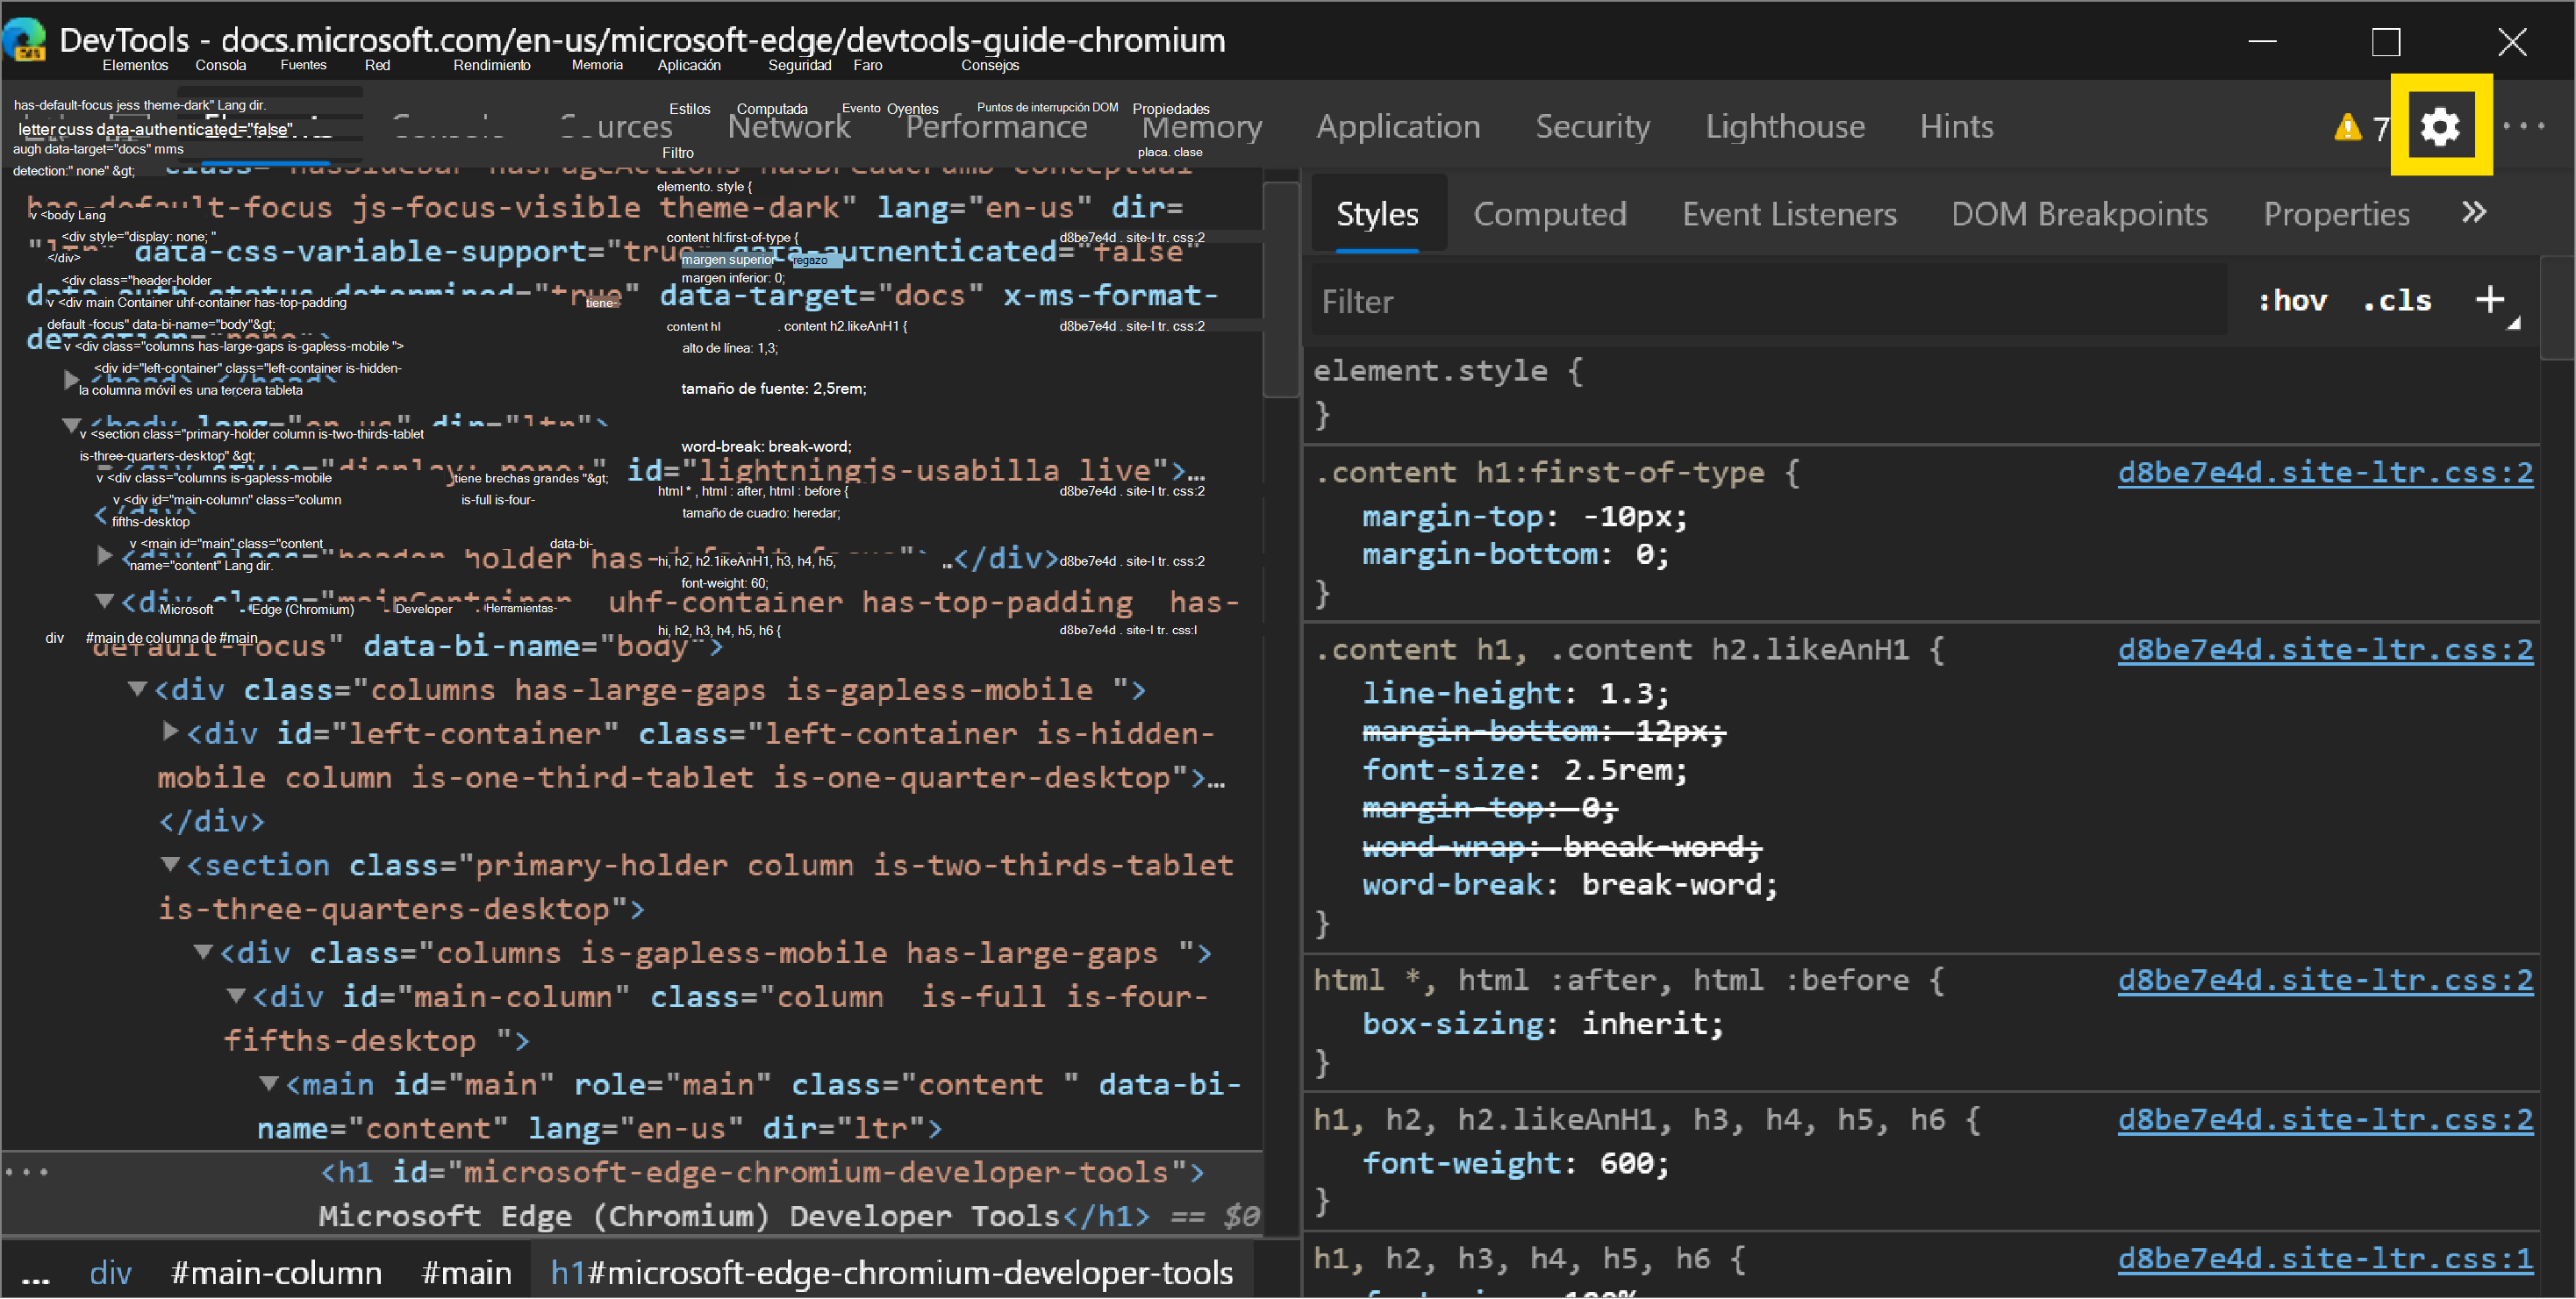Switch to the Computed tab
The height and width of the screenshot is (1299, 2576).
pyautogui.click(x=1550, y=212)
